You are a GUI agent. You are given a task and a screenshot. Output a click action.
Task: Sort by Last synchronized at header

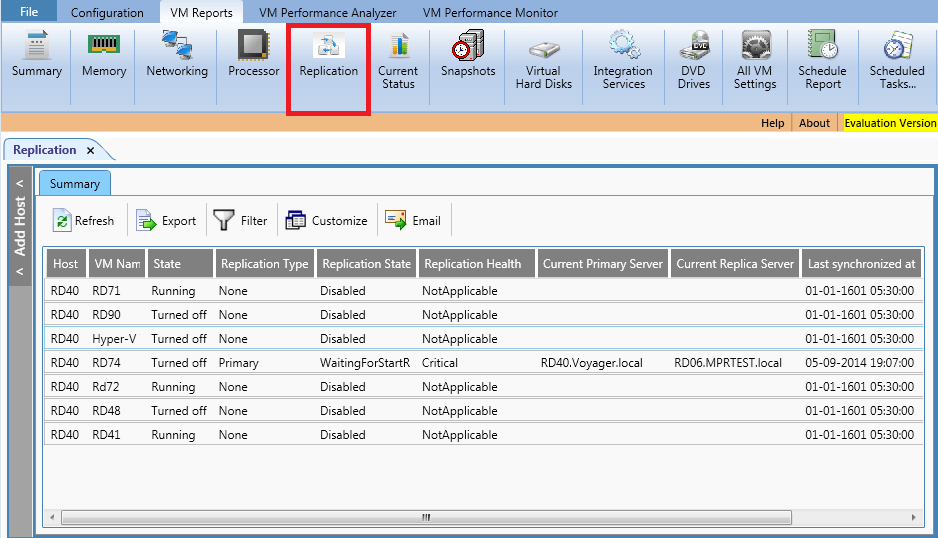(861, 264)
